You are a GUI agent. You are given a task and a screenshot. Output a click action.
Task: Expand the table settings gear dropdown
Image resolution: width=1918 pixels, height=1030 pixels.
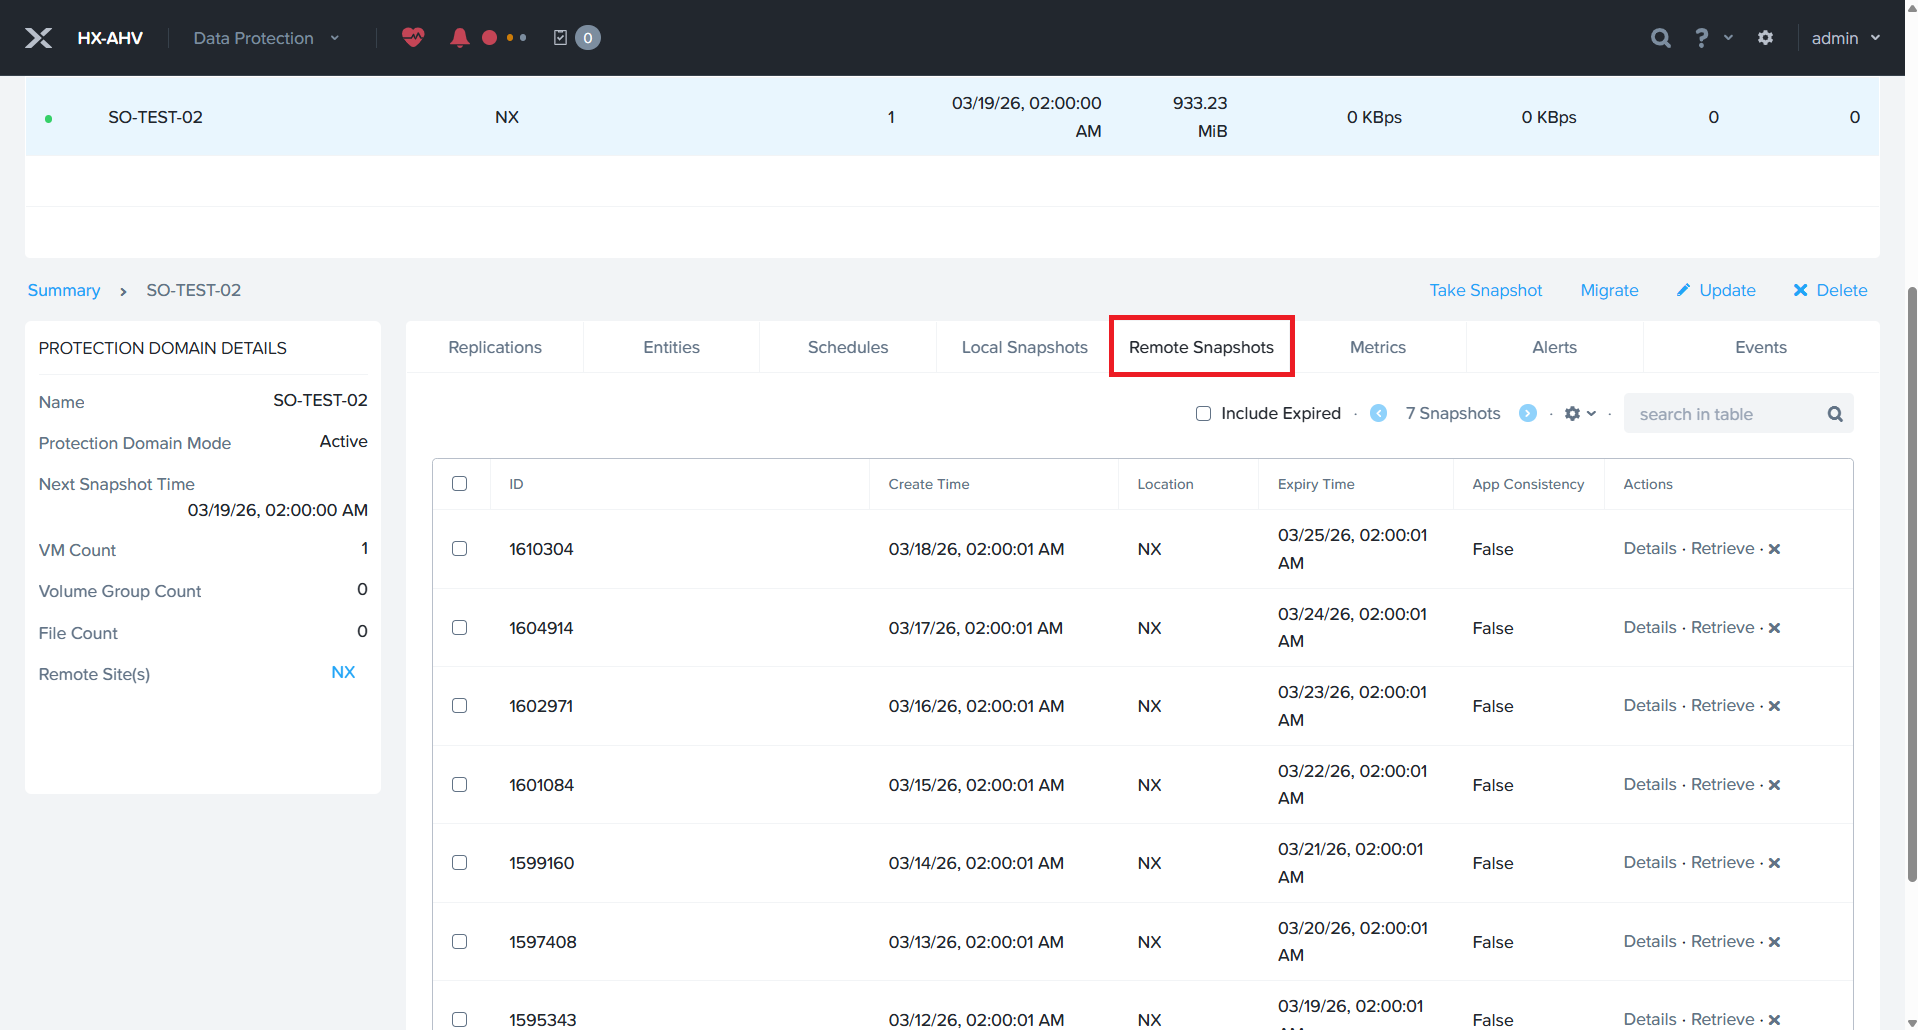[1580, 414]
